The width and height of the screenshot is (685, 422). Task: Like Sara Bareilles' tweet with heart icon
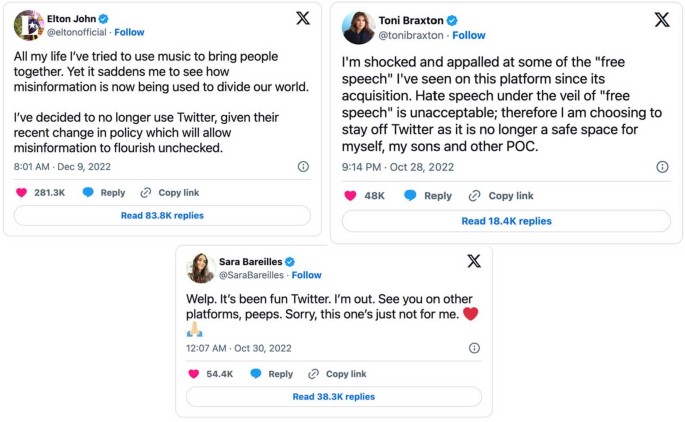pyautogui.click(x=194, y=374)
